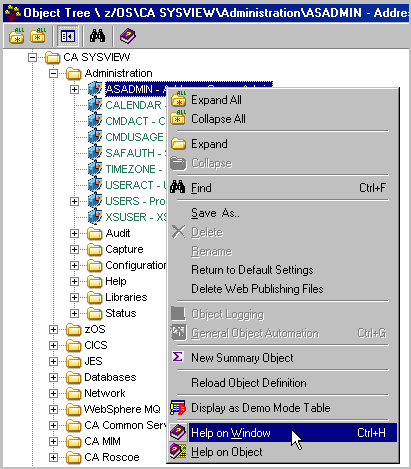Click the ASADMIN object icon
The image size is (411, 469).
coord(95,89)
